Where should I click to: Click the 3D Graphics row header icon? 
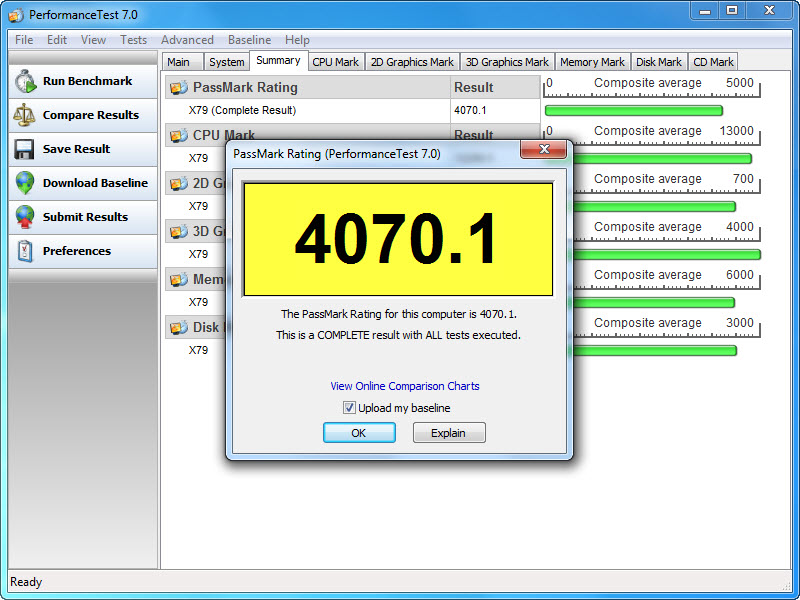179,232
